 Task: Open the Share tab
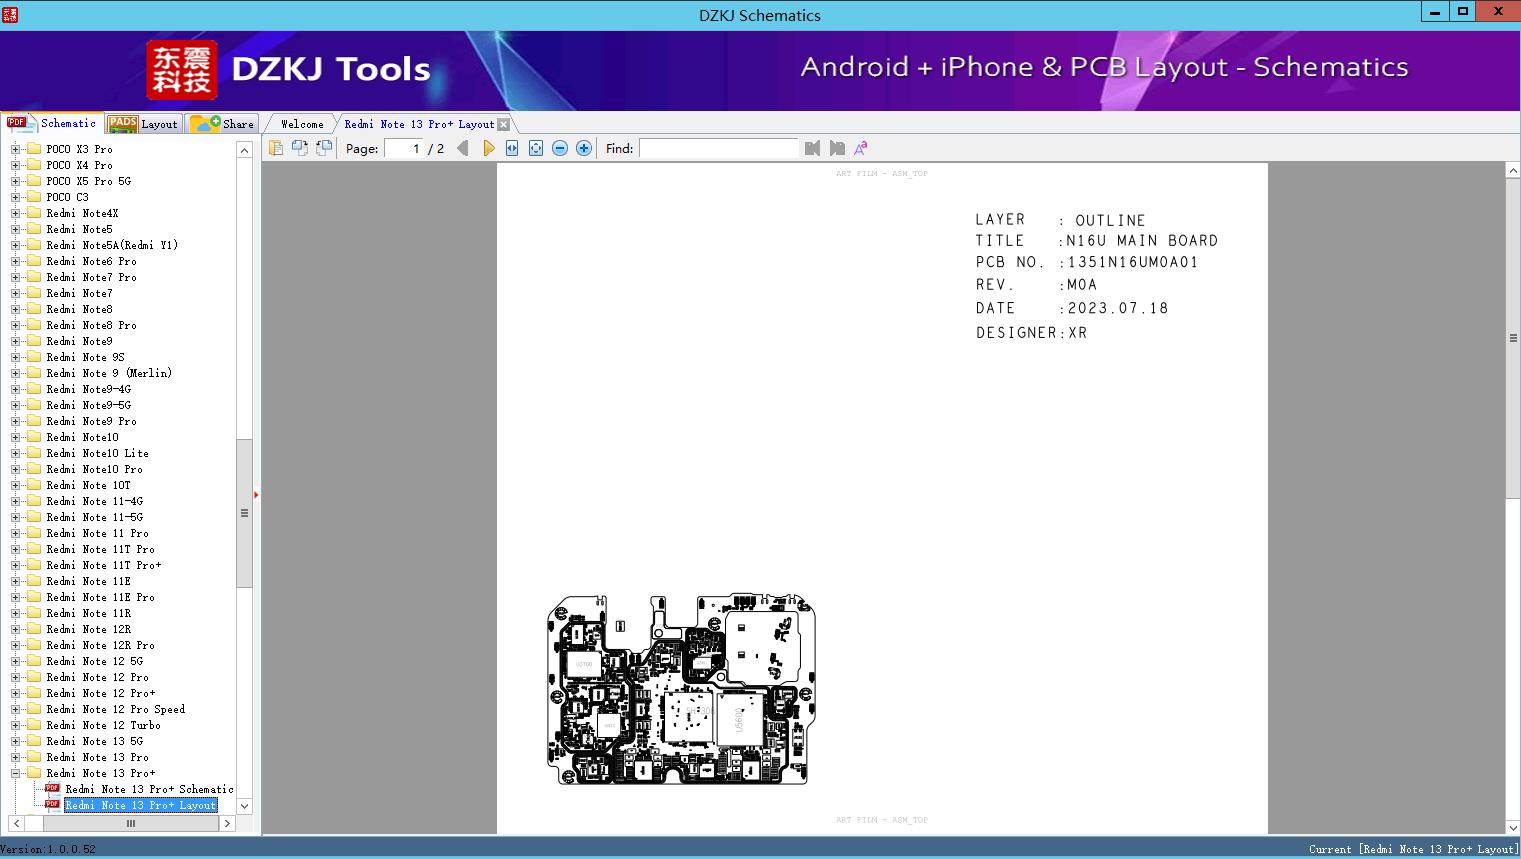[222, 124]
